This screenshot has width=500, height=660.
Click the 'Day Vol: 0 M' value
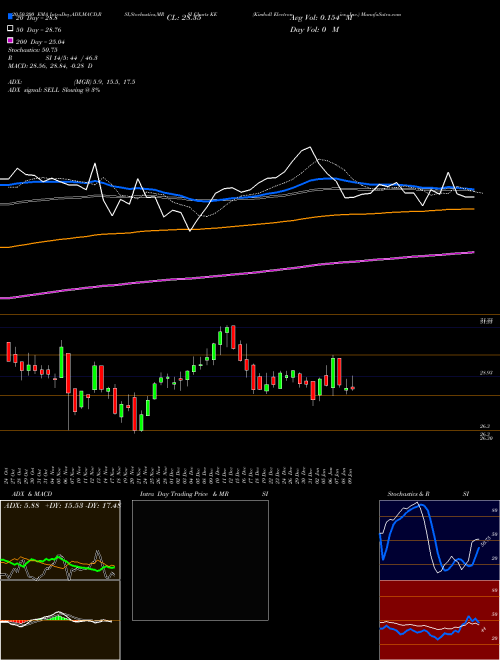(x=315, y=30)
